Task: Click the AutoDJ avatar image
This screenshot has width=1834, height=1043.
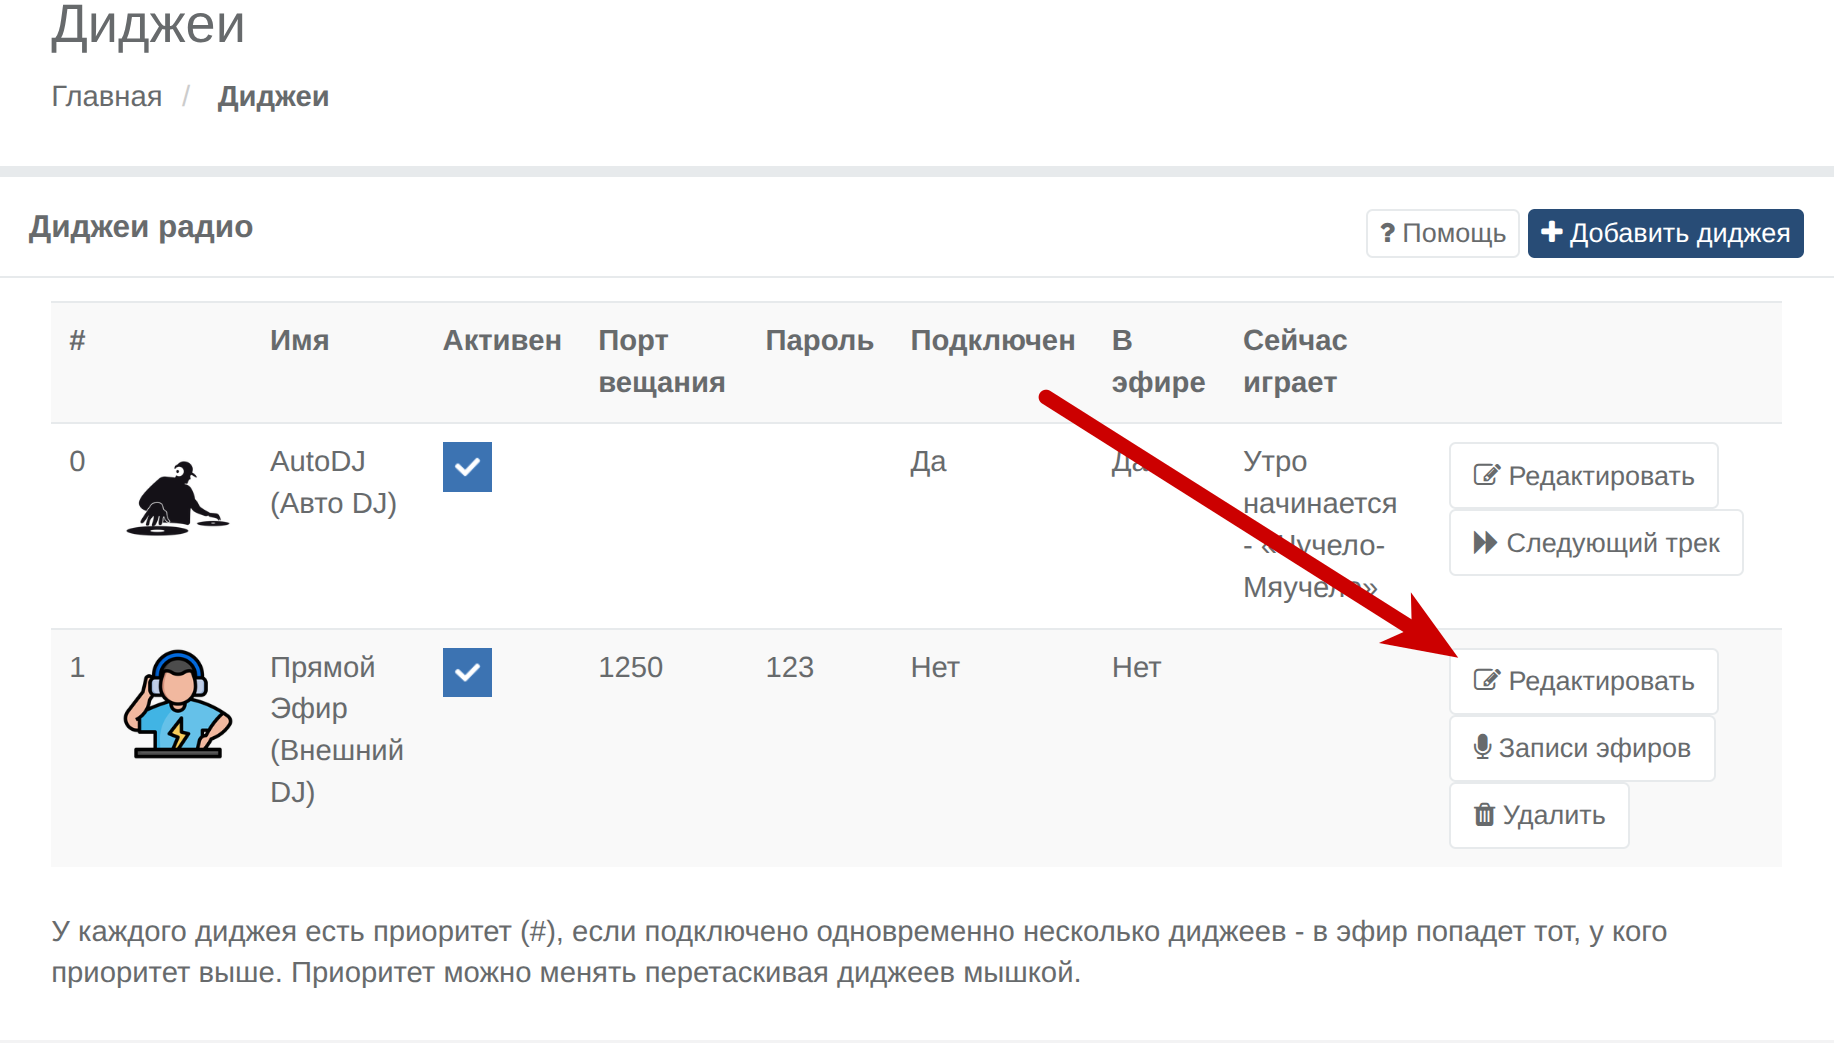Action: [177, 498]
